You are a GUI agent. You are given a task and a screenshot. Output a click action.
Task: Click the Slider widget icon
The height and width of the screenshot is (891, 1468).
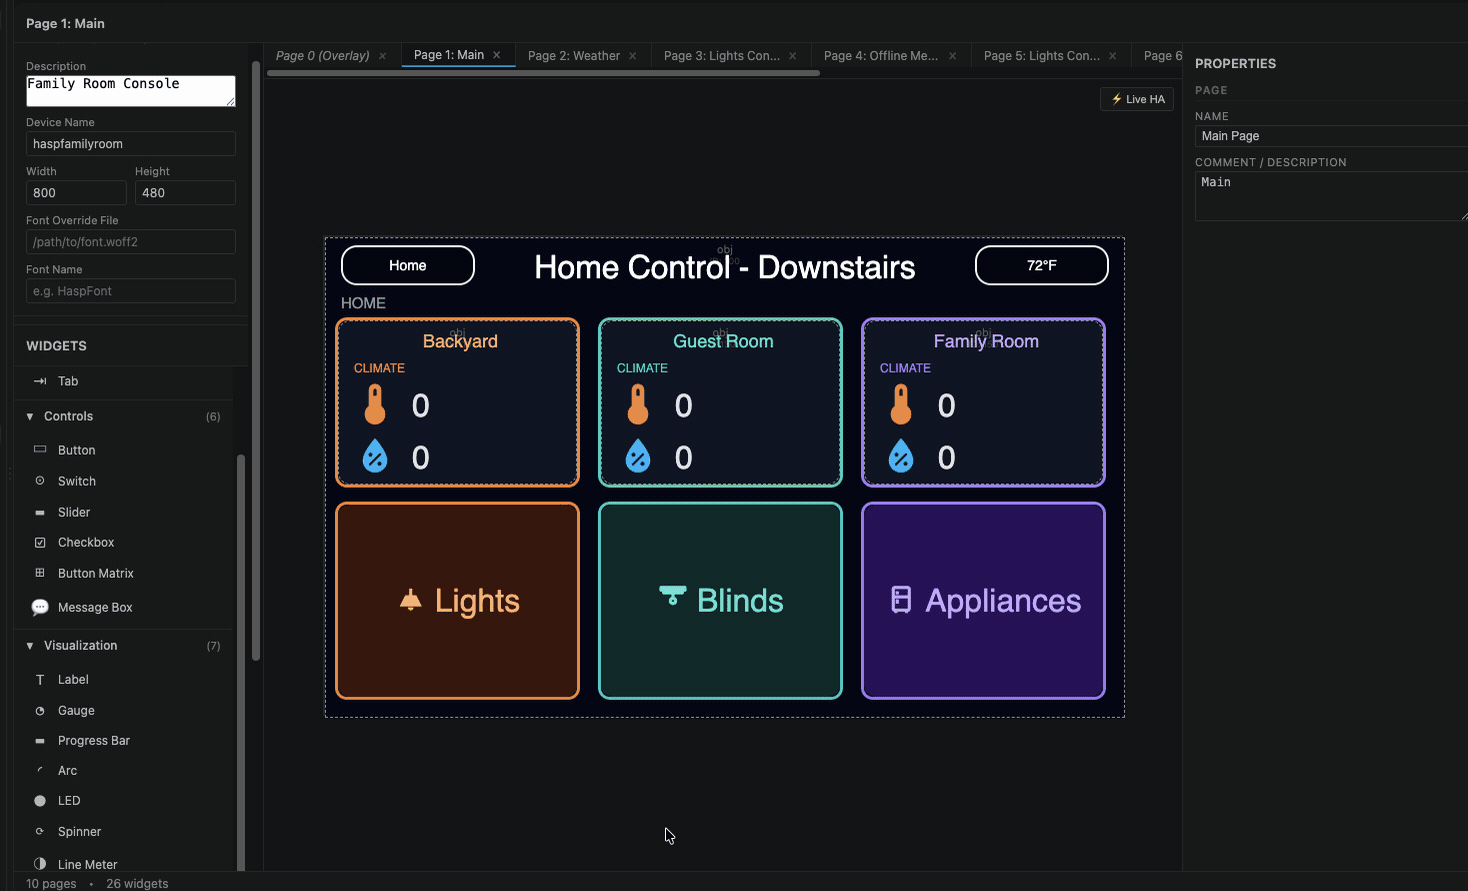(x=40, y=512)
